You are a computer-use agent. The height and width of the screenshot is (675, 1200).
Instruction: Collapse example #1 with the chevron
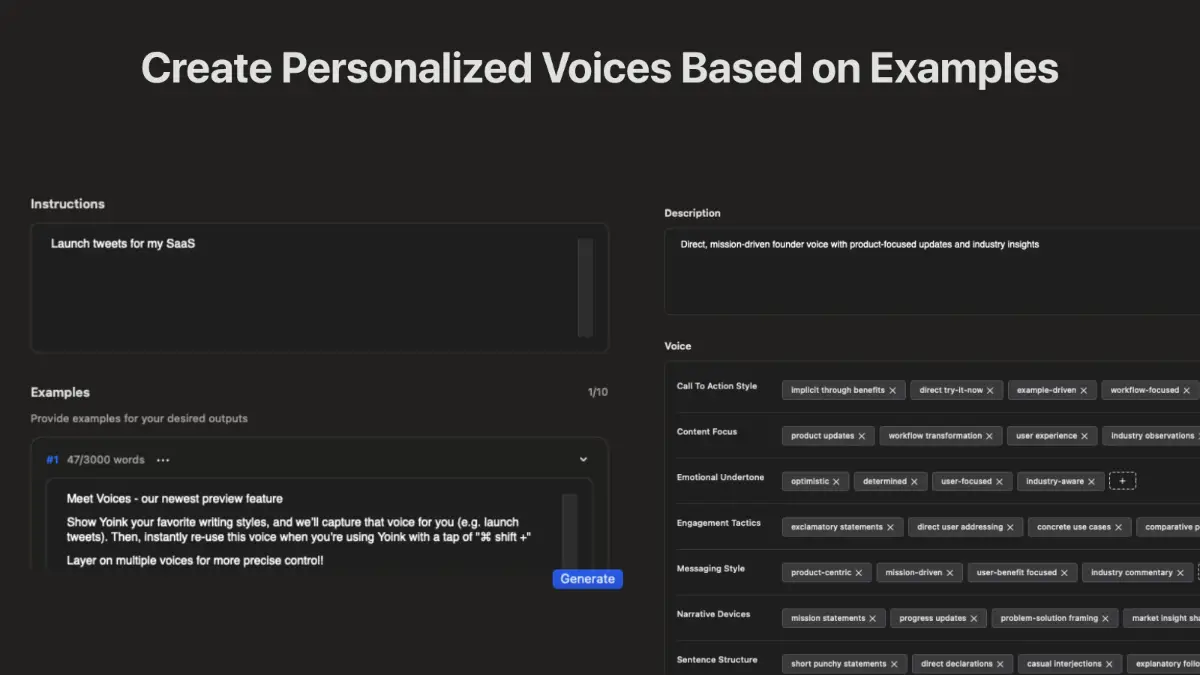pos(583,460)
